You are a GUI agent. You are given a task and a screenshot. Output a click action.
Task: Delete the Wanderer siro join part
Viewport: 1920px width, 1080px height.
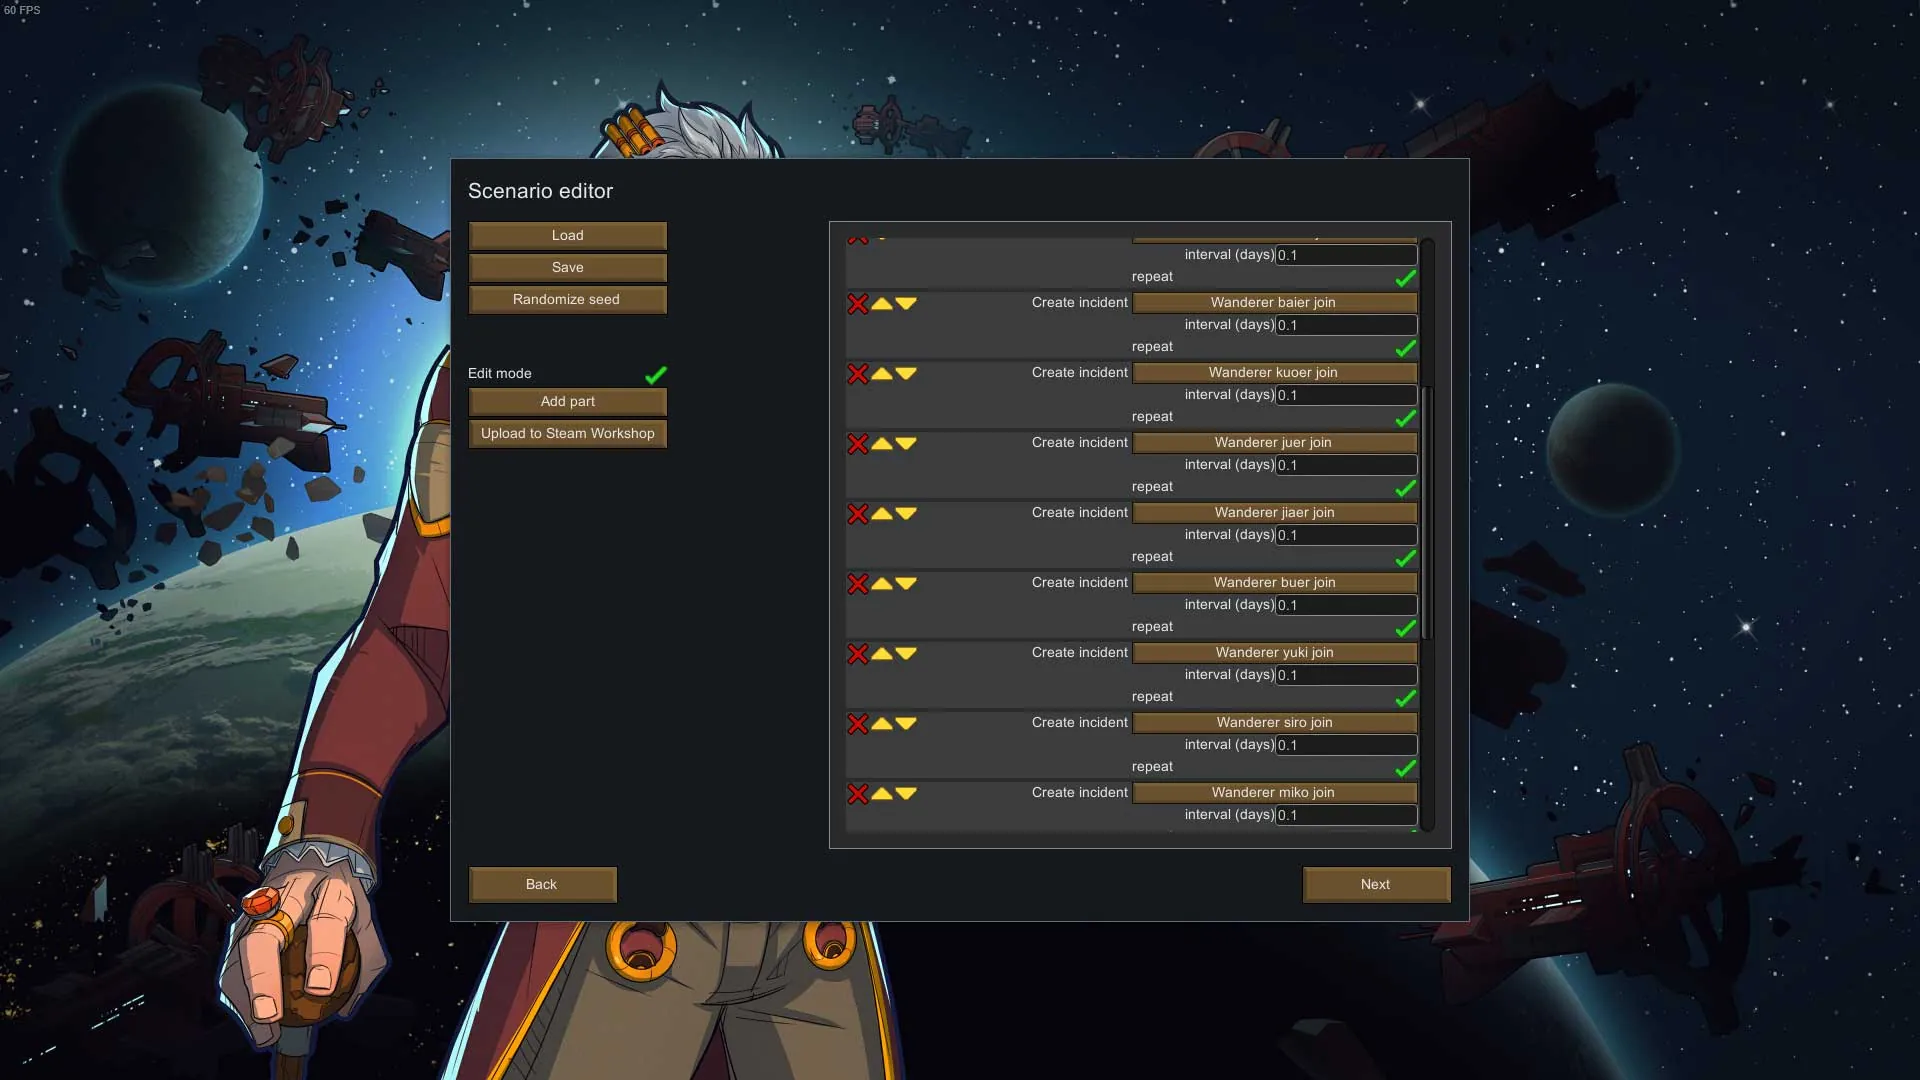857,723
